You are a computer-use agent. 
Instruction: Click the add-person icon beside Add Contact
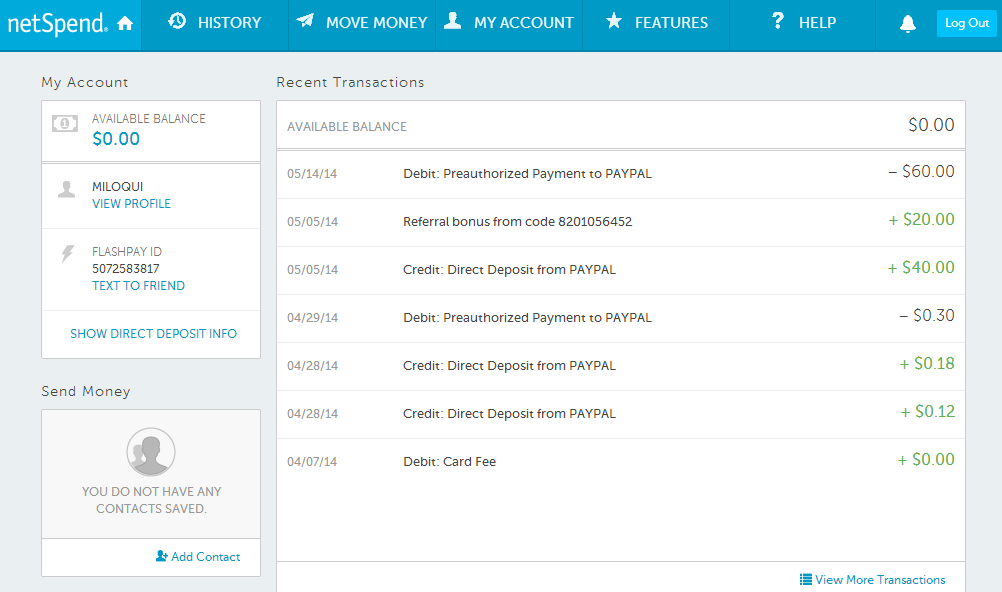pos(162,556)
